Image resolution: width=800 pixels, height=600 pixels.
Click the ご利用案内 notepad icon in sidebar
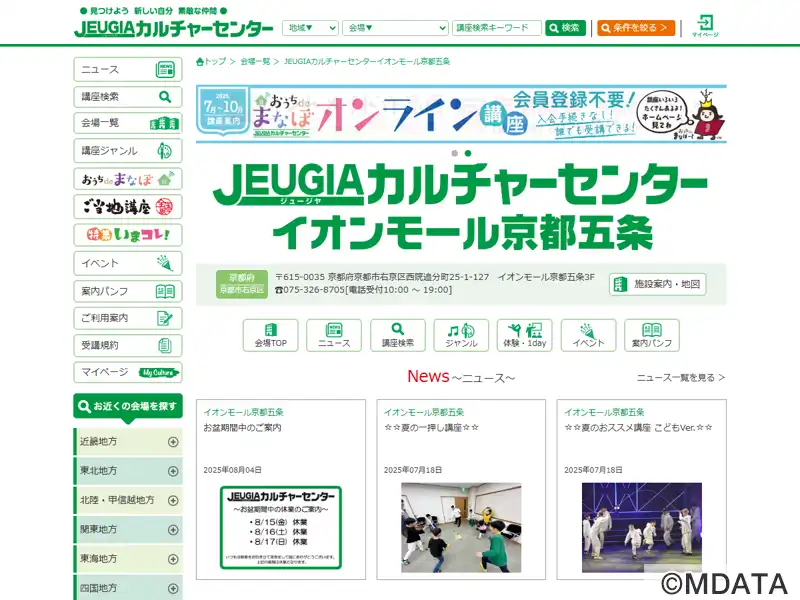tap(165, 318)
